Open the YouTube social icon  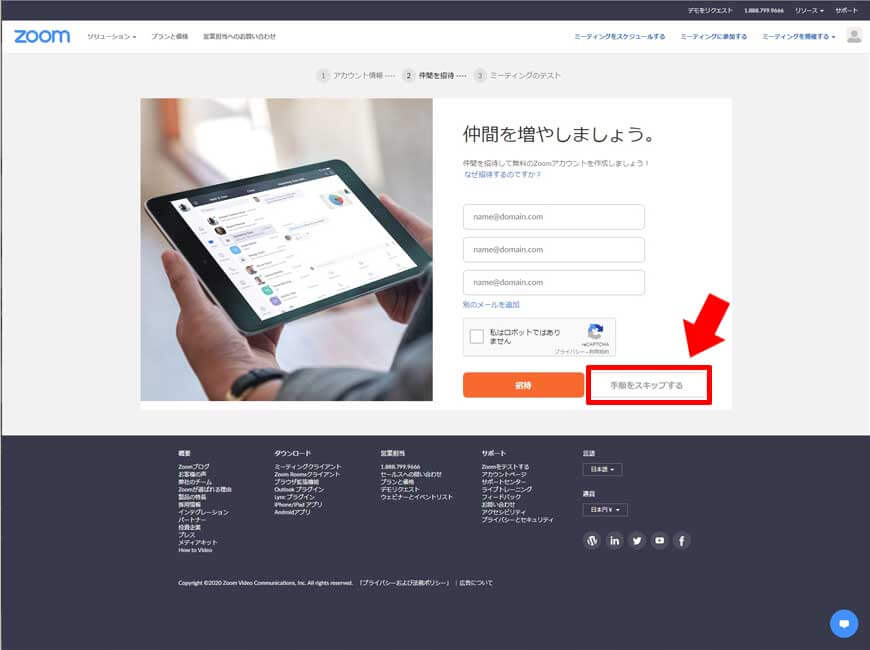tap(659, 540)
